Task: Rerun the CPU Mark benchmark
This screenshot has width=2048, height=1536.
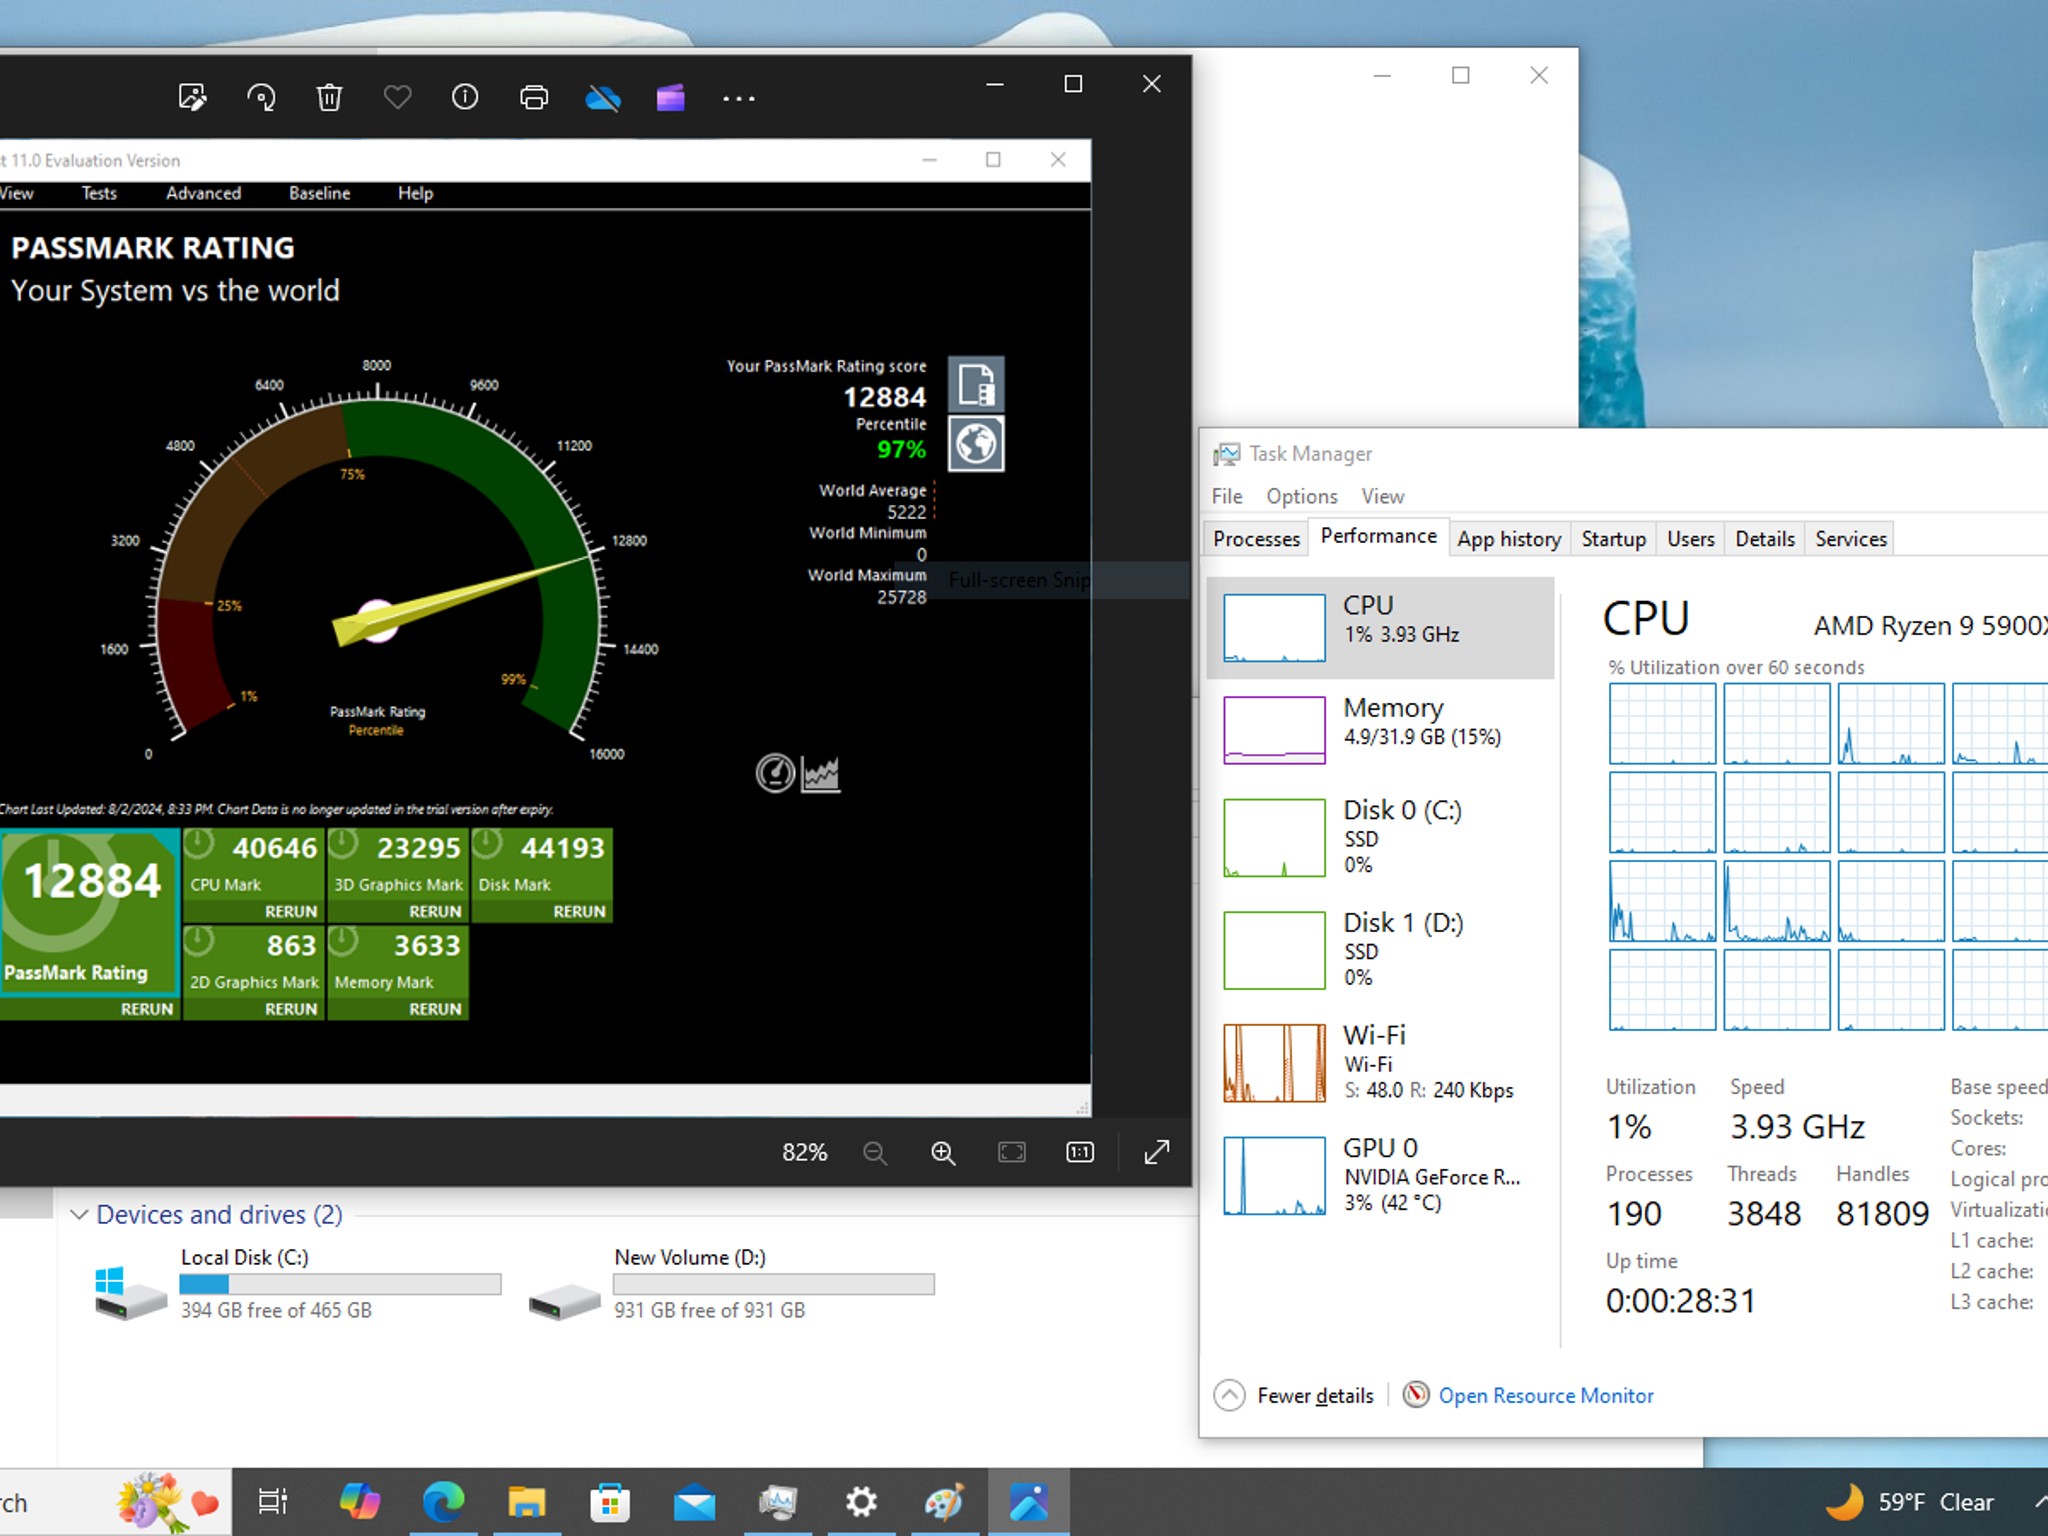Action: click(x=290, y=911)
